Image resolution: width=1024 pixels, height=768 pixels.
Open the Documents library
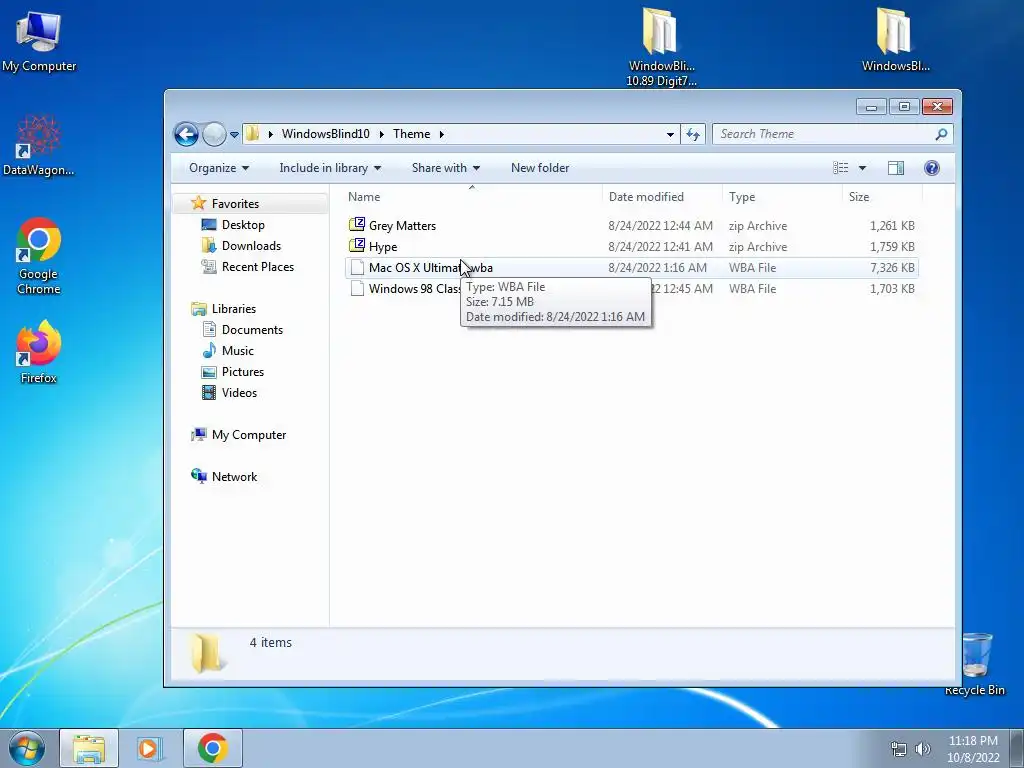click(x=252, y=330)
